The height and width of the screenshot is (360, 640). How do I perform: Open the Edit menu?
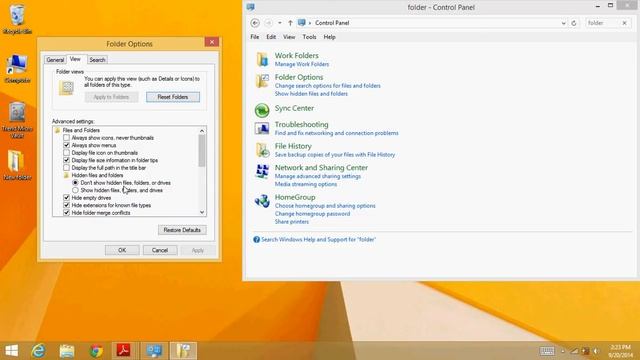click(x=271, y=37)
